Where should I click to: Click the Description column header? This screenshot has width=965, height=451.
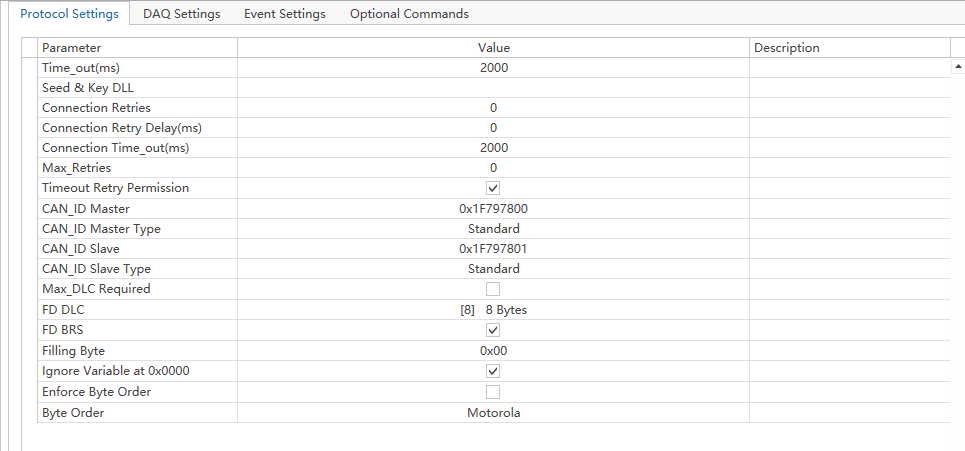pyautogui.click(x=786, y=48)
